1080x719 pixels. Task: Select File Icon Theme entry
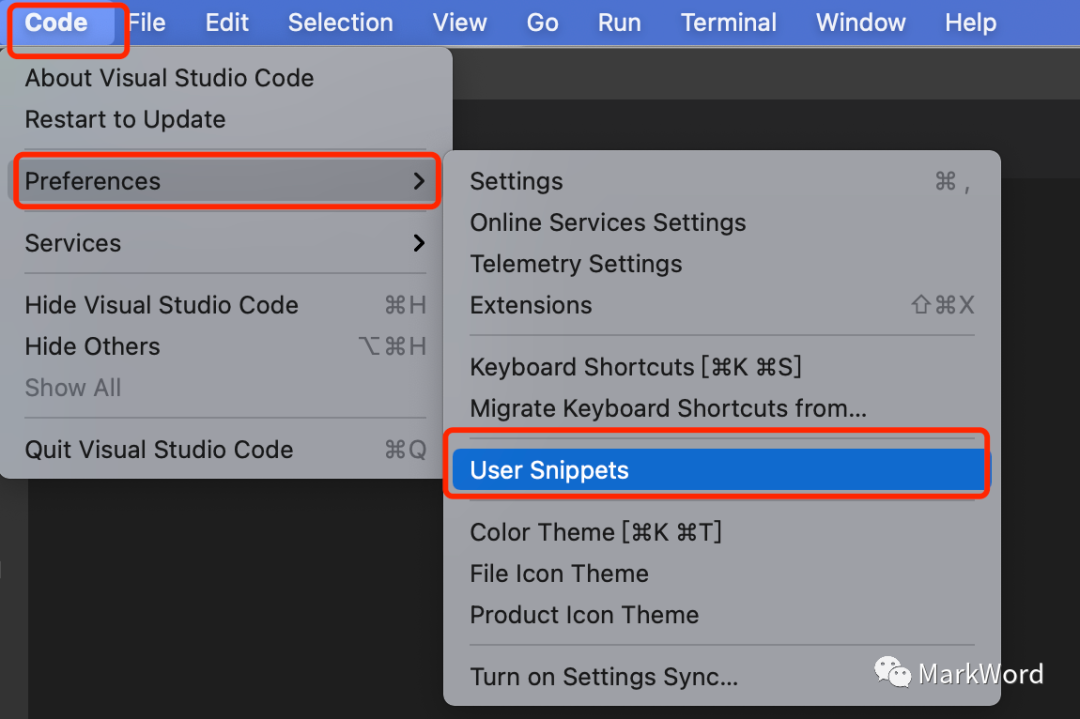click(x=559, y=574)
